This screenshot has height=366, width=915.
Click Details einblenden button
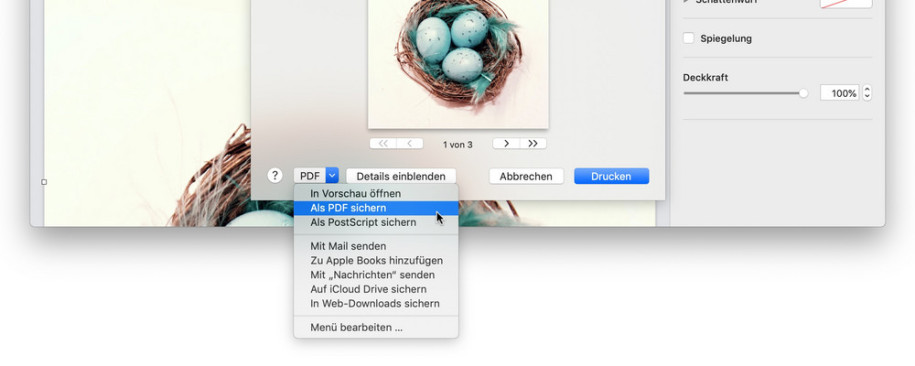[401, 176]
